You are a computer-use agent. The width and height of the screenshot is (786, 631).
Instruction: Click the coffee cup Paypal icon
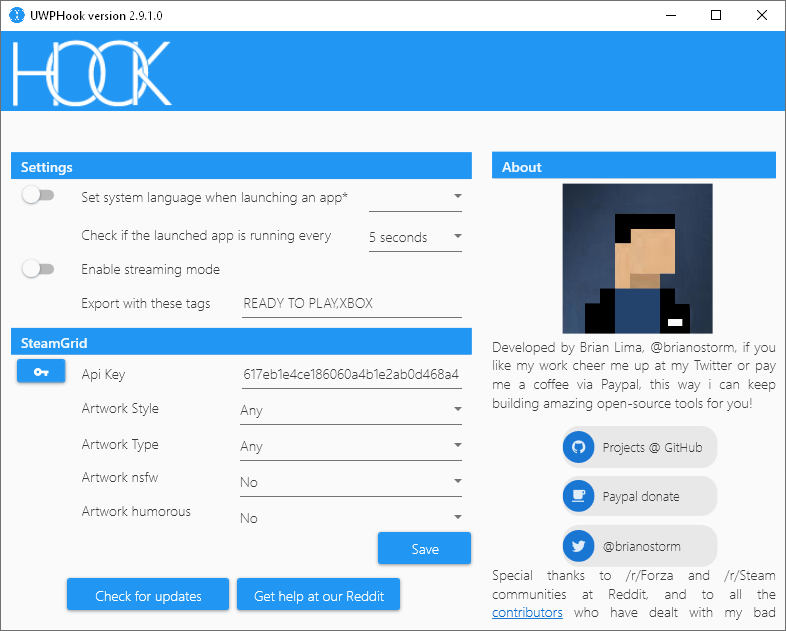pos(578,496)
